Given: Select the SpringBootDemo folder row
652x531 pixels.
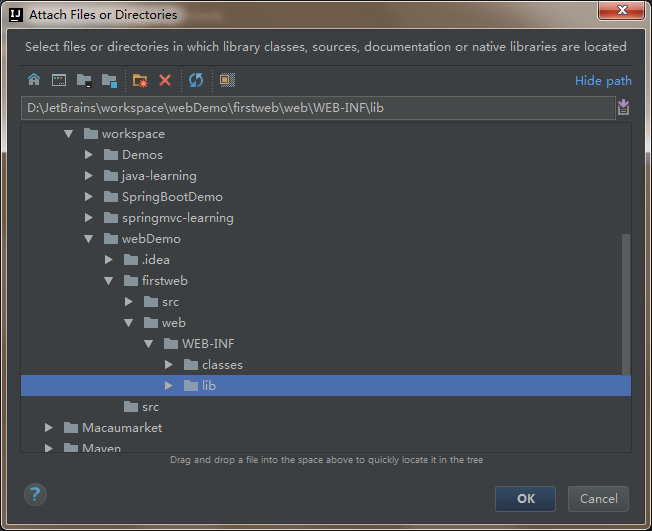Looking at the screenshot, I should (x=326, y=197).
